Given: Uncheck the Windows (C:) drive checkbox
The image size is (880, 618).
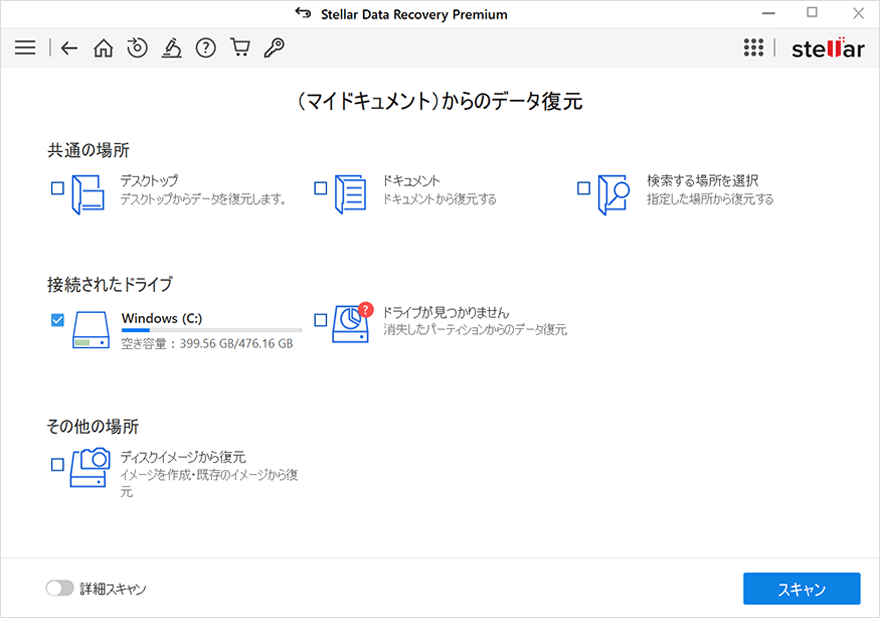Looking at the screenshot, I should point(55,315).
